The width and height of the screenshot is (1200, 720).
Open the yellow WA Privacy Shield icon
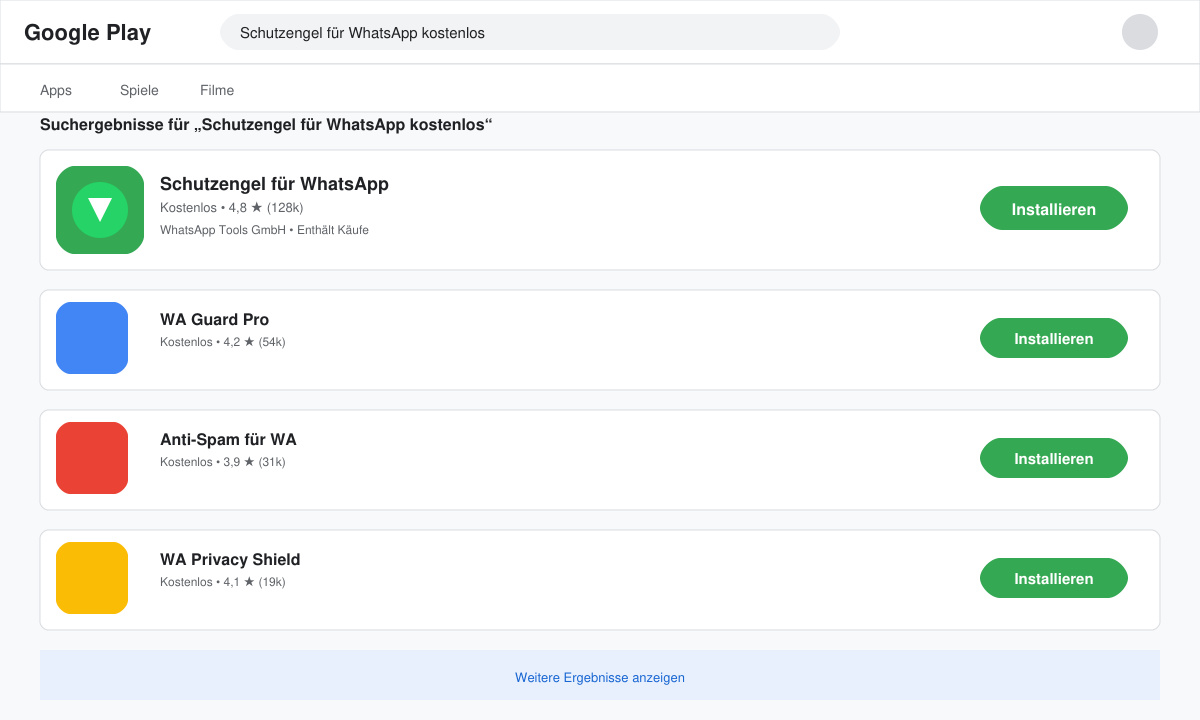tap(92, 578)
